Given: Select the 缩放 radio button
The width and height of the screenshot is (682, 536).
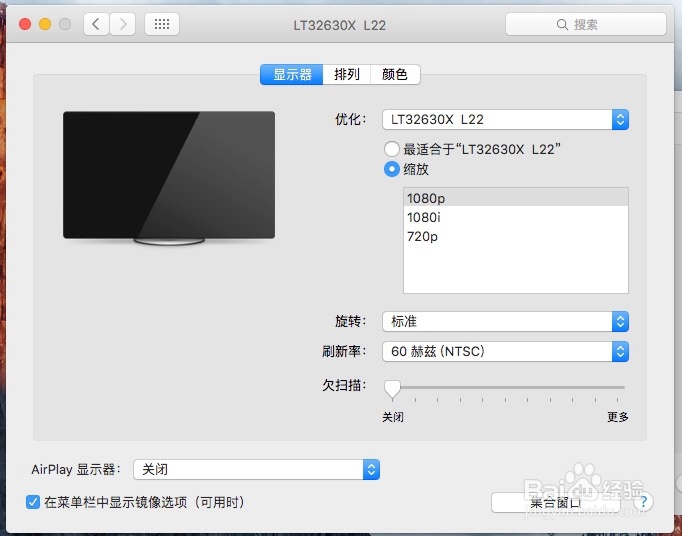Looking at the screenshot, I should point(391,169).
